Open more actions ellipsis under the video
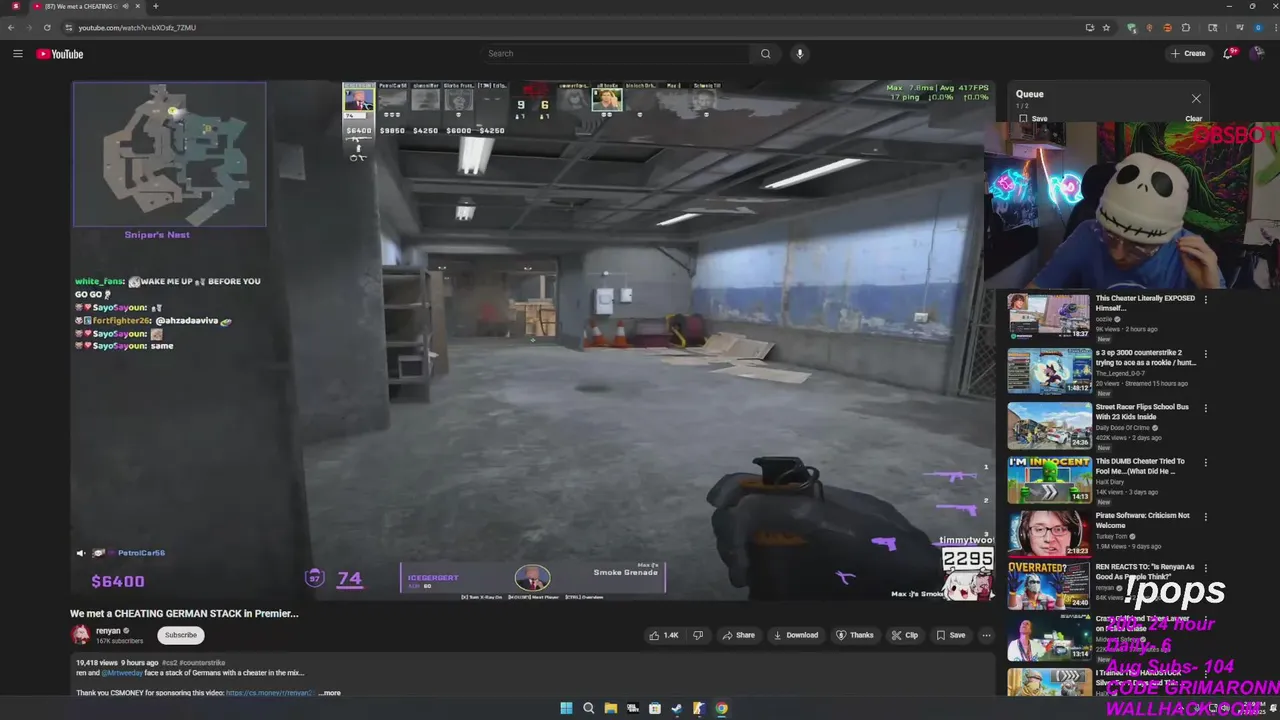 [x=986, y=635]
